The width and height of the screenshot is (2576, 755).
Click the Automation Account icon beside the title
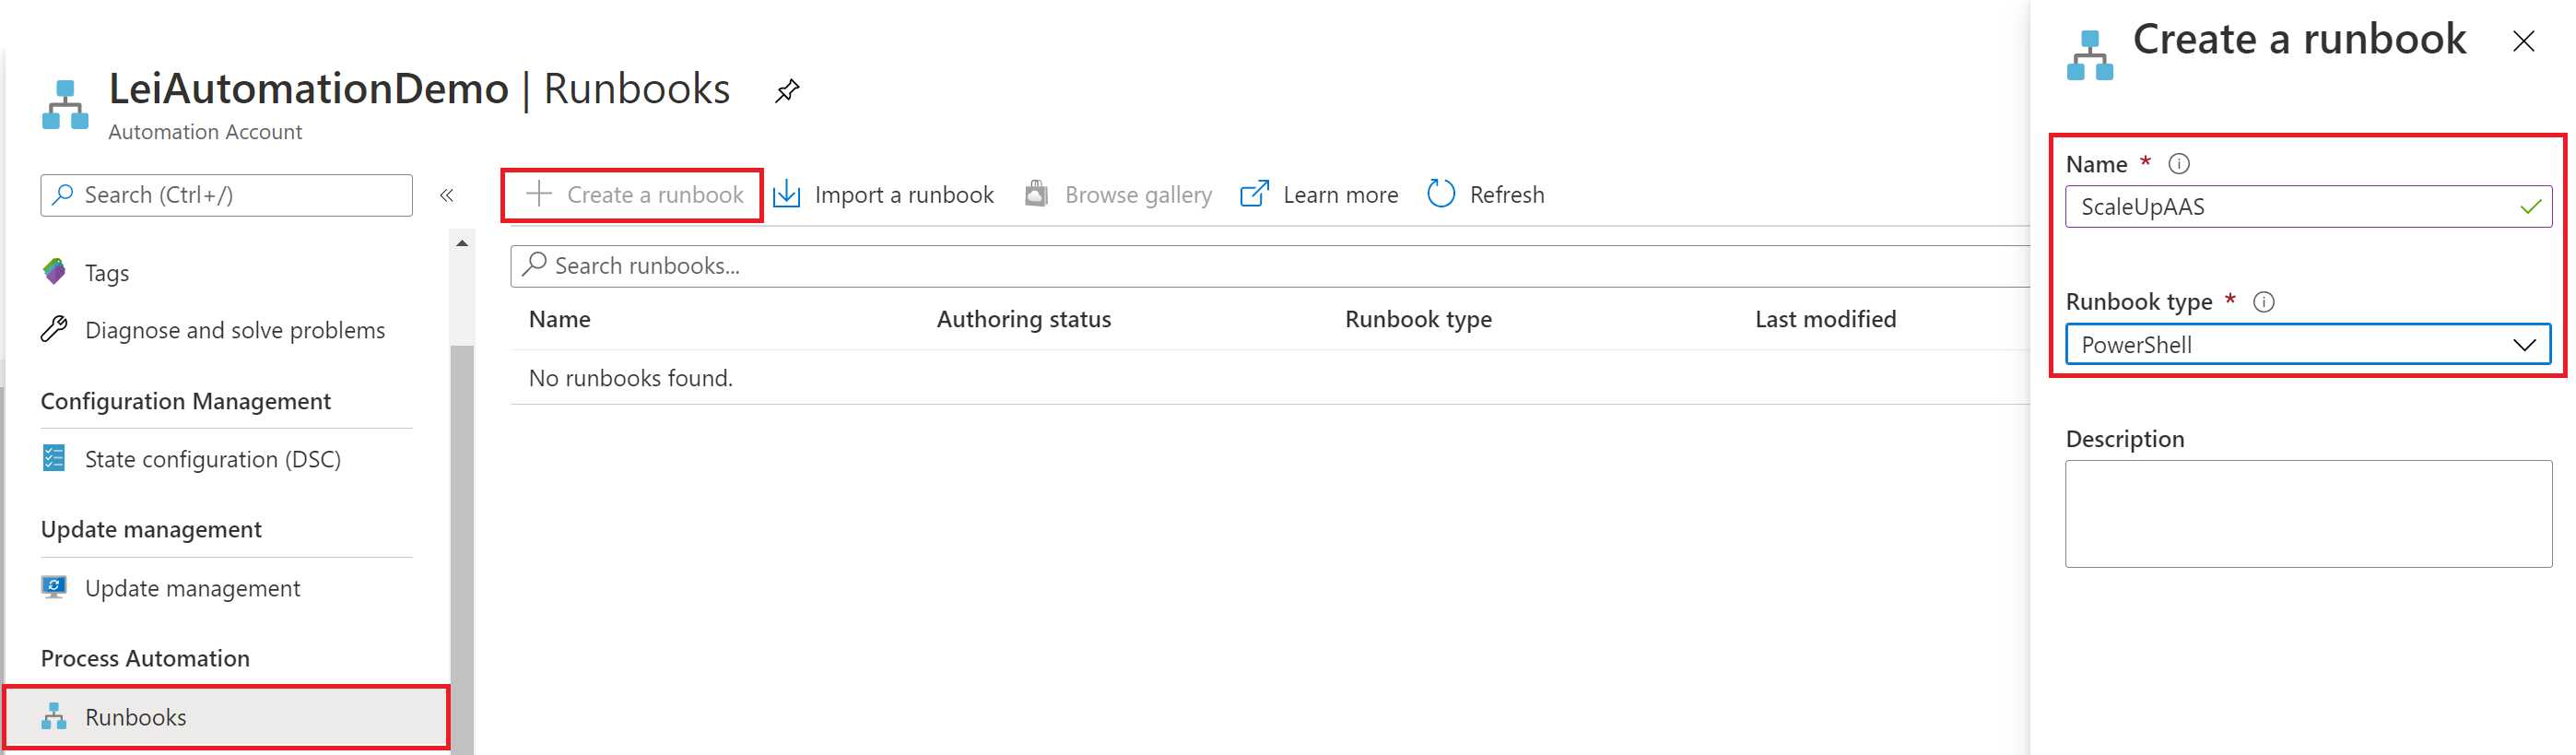65,105
